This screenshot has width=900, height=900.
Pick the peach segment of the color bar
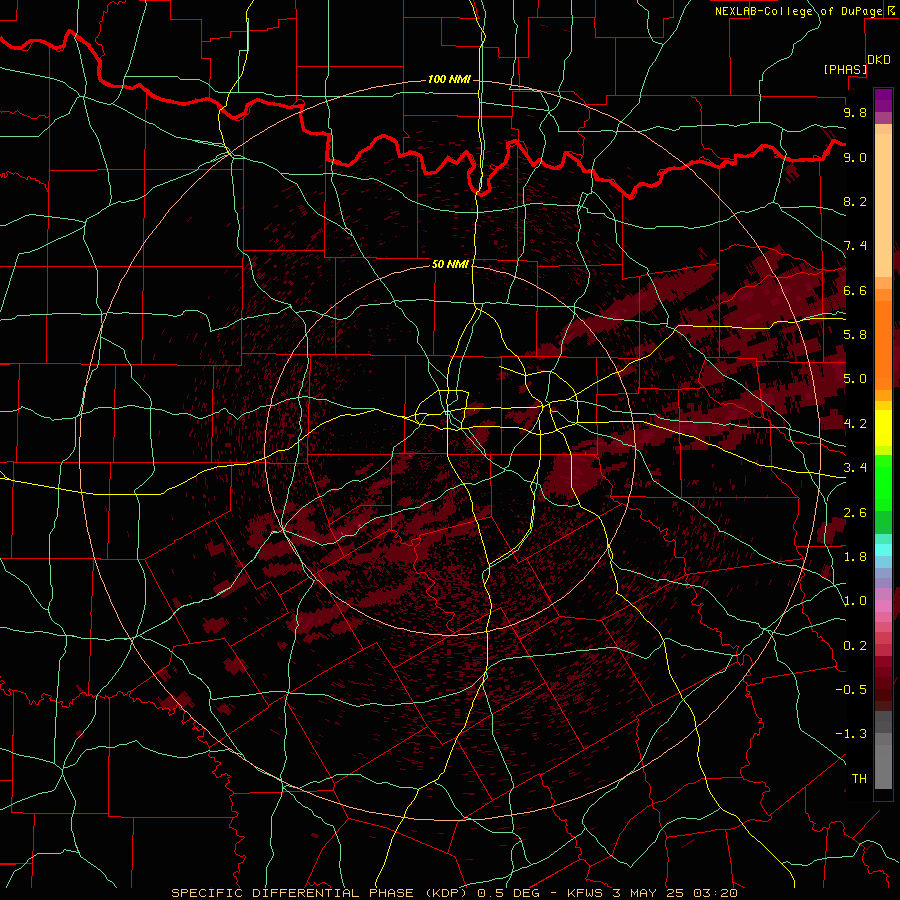[x=883, y=207]
